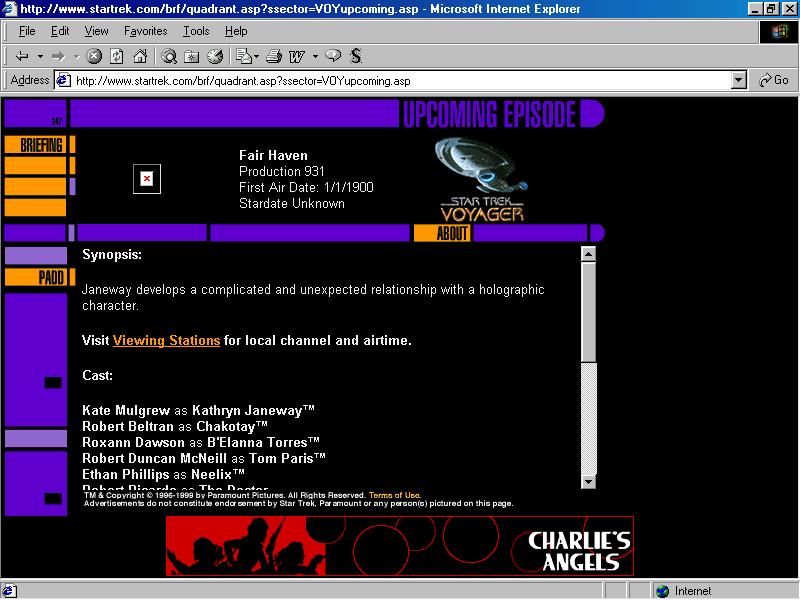
Task: Click the synopsis scrollbar down arrow
Action: tap(588, 482)
